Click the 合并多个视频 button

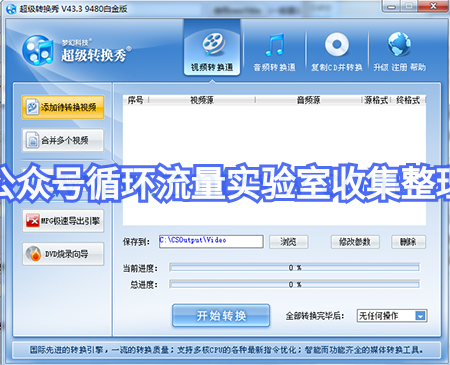pyautogui.click(x=63, y=140)
